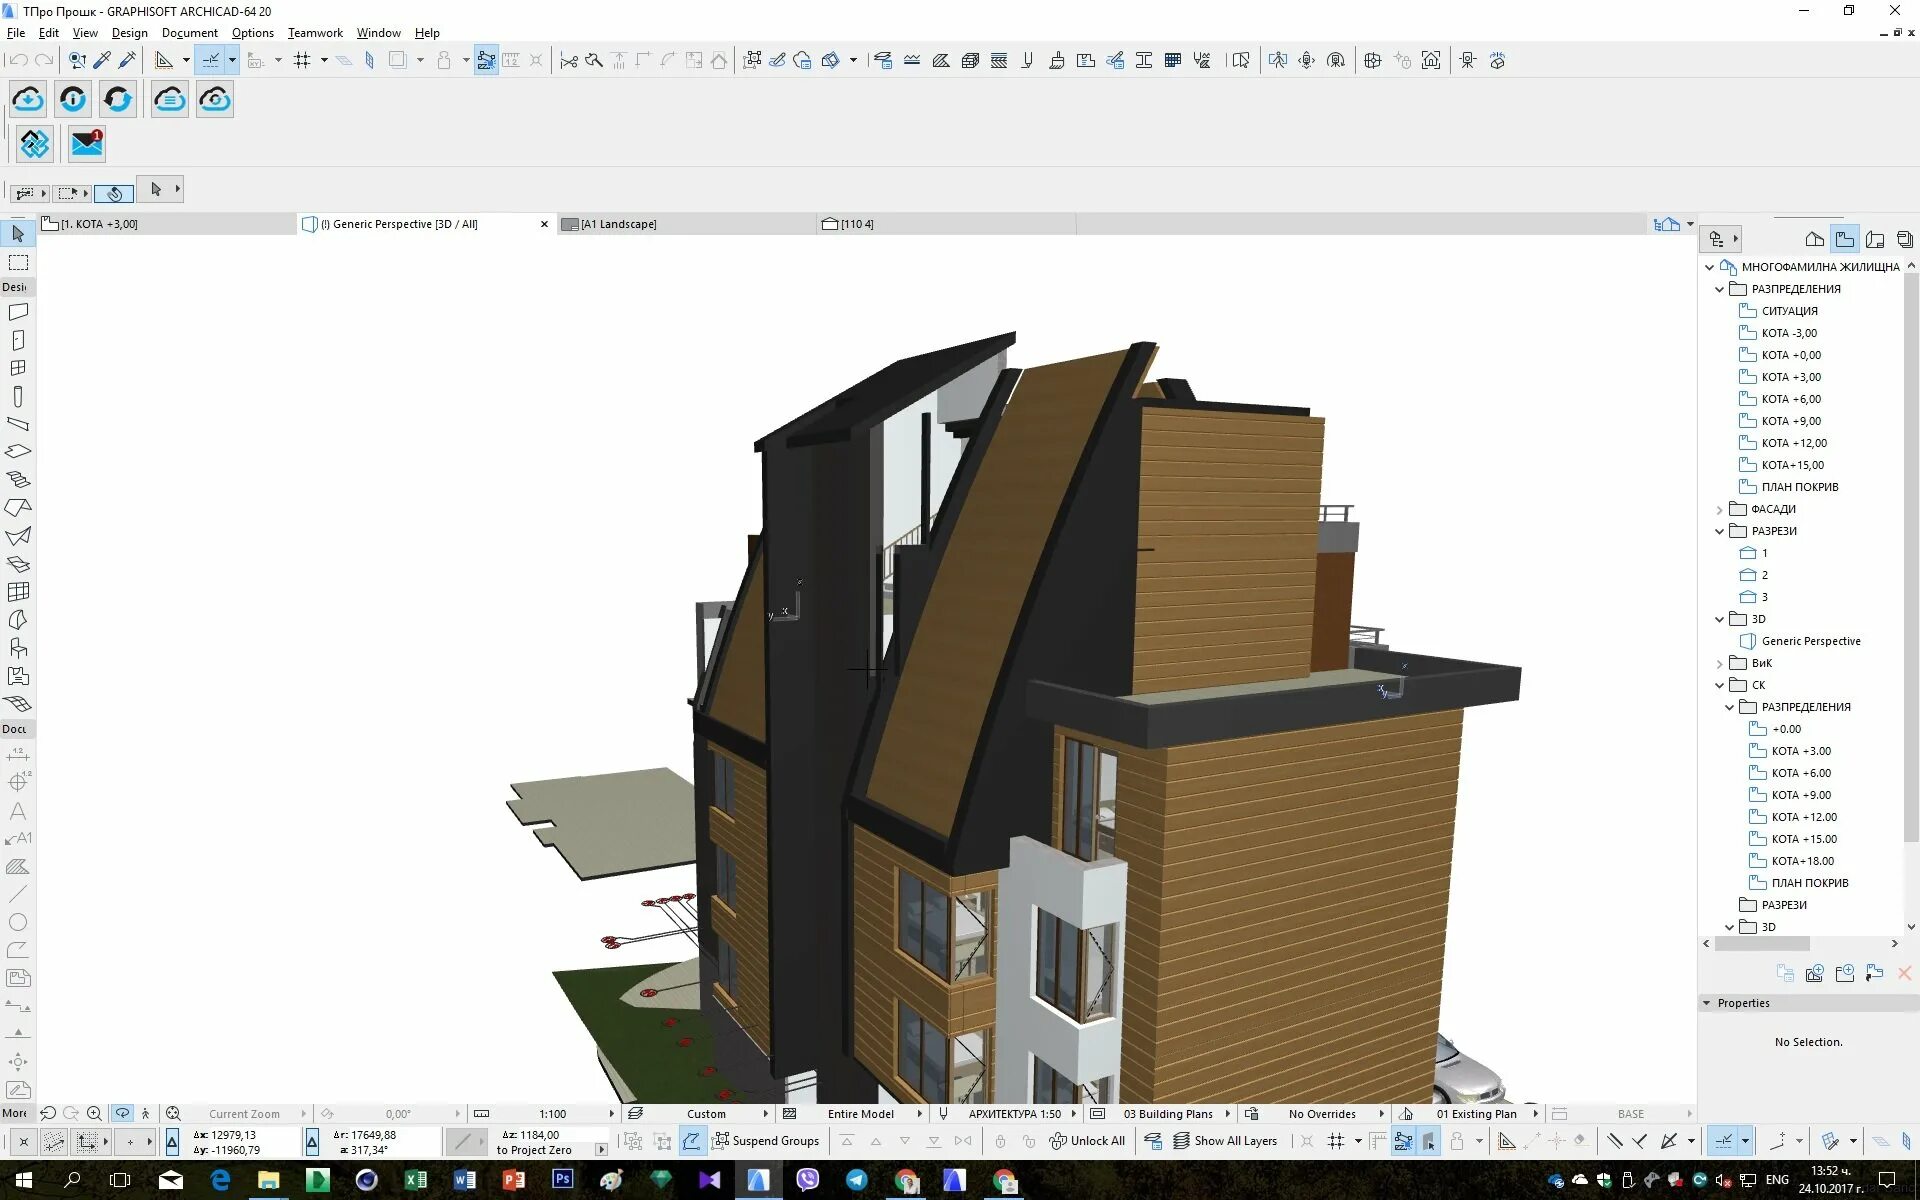Select the Text tool in toolbox

(18, 811)
